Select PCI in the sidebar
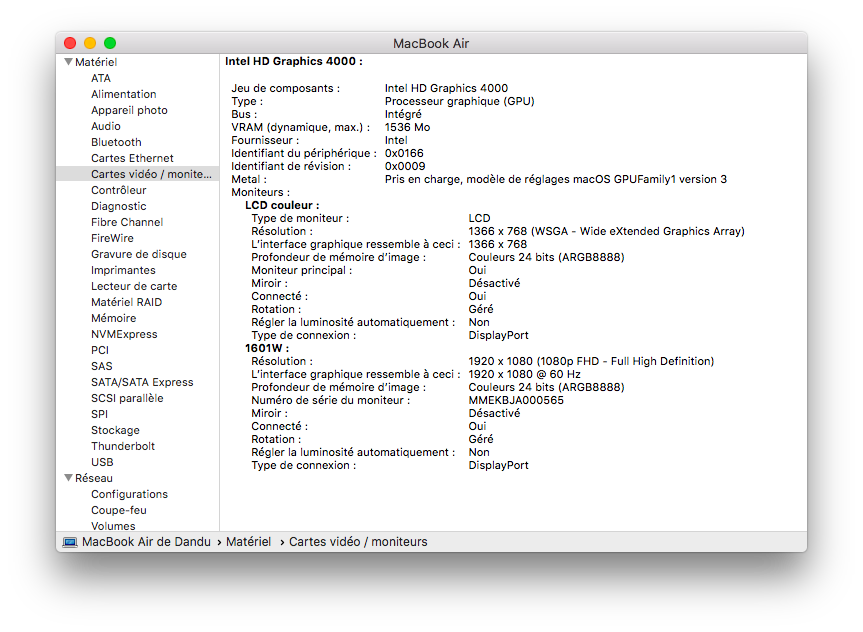Screen dimensions: 863x632 [x=100, y=350]
